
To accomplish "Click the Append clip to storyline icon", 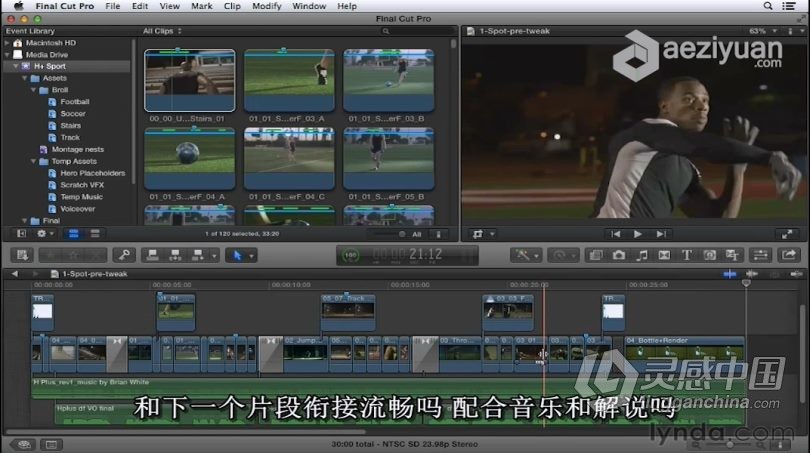I will tap(197, 255).
